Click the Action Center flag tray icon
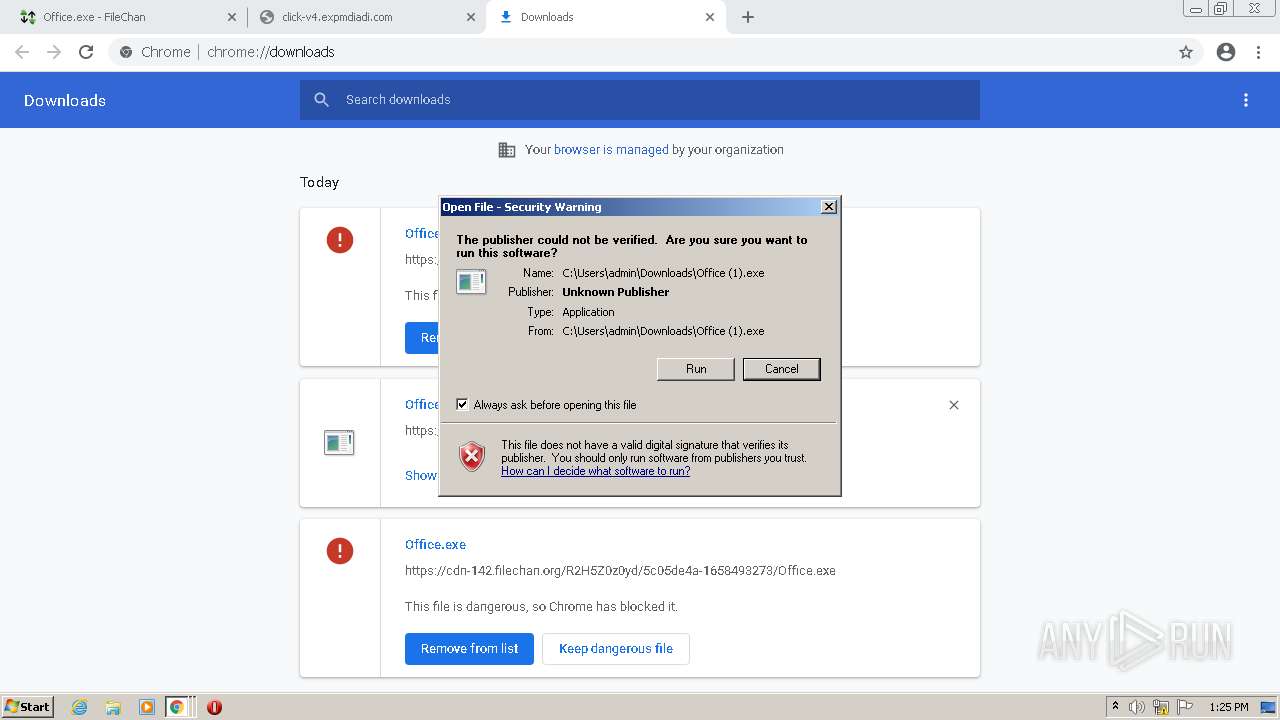 [x=1185, y=707]
